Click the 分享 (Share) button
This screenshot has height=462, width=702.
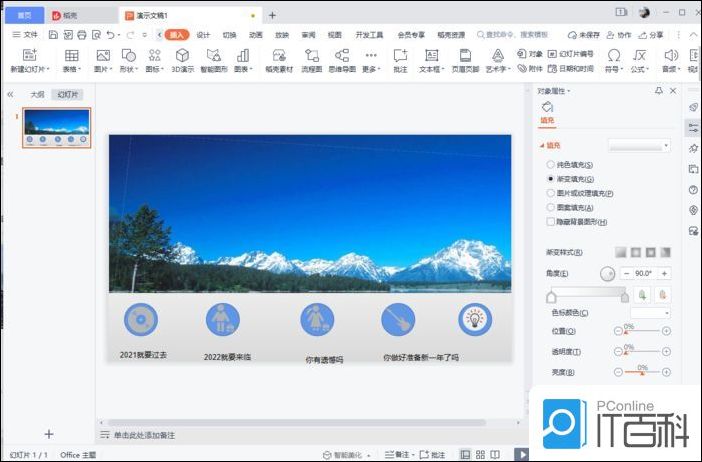651,34
